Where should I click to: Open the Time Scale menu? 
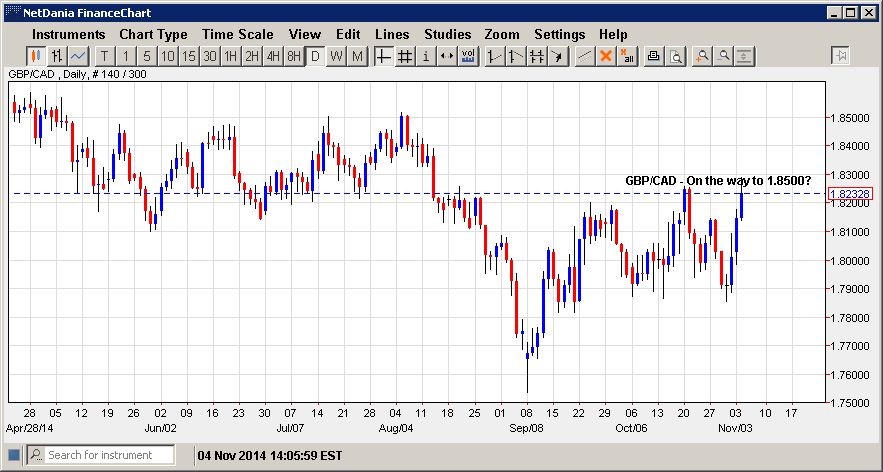pyautogui.click(x=238, y=34)
